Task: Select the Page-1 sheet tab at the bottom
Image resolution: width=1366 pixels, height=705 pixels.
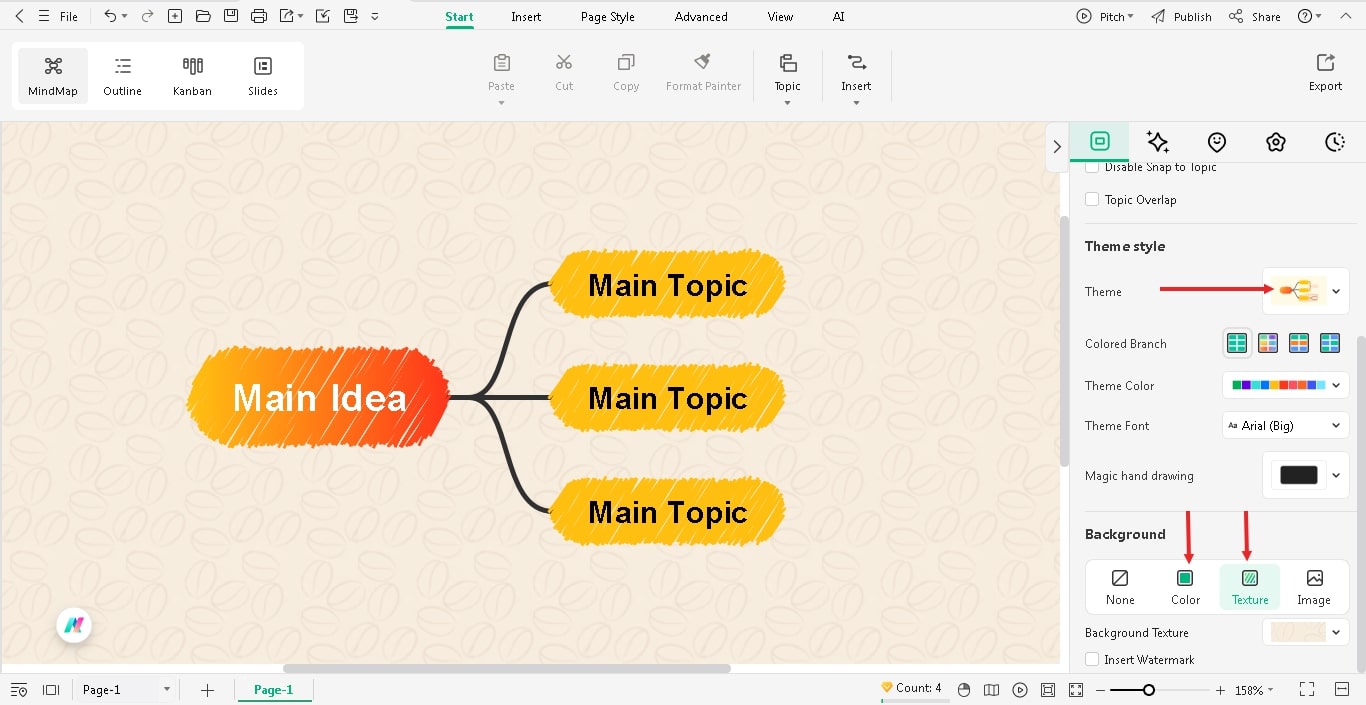Action: 274,690
